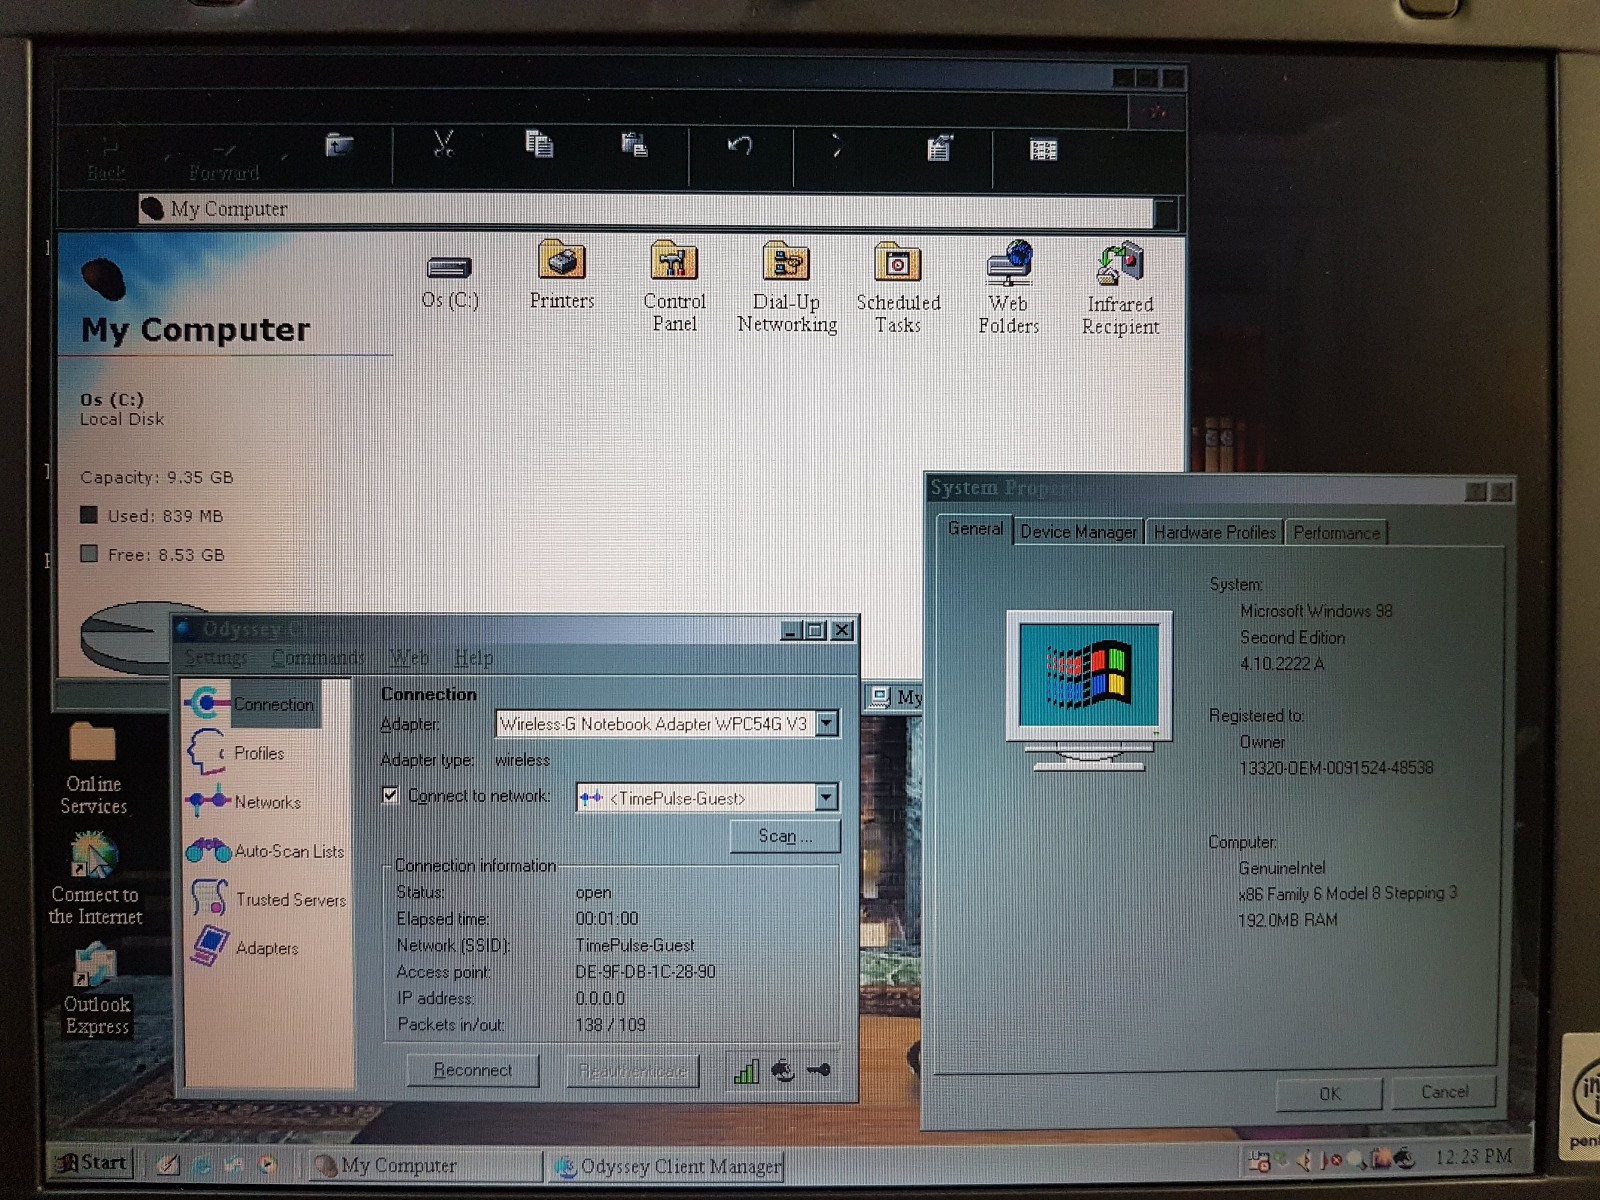Click the Undo toolbar icon
Image resolution: width=1600 pixels, height=1200 pixels.
(740, 146)
